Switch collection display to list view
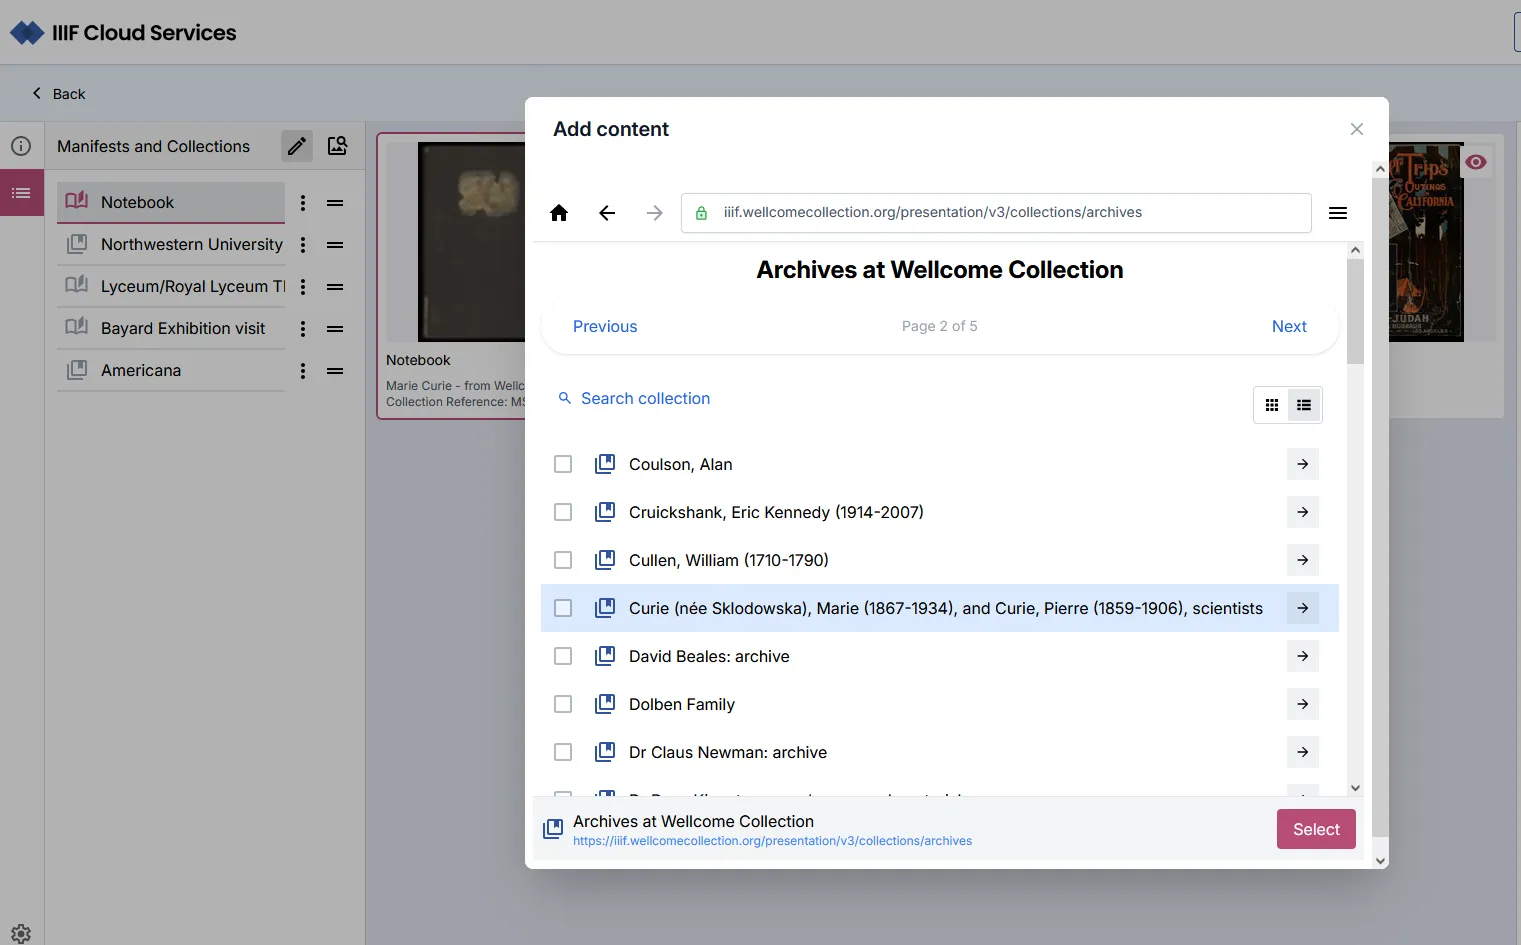 1304,404
